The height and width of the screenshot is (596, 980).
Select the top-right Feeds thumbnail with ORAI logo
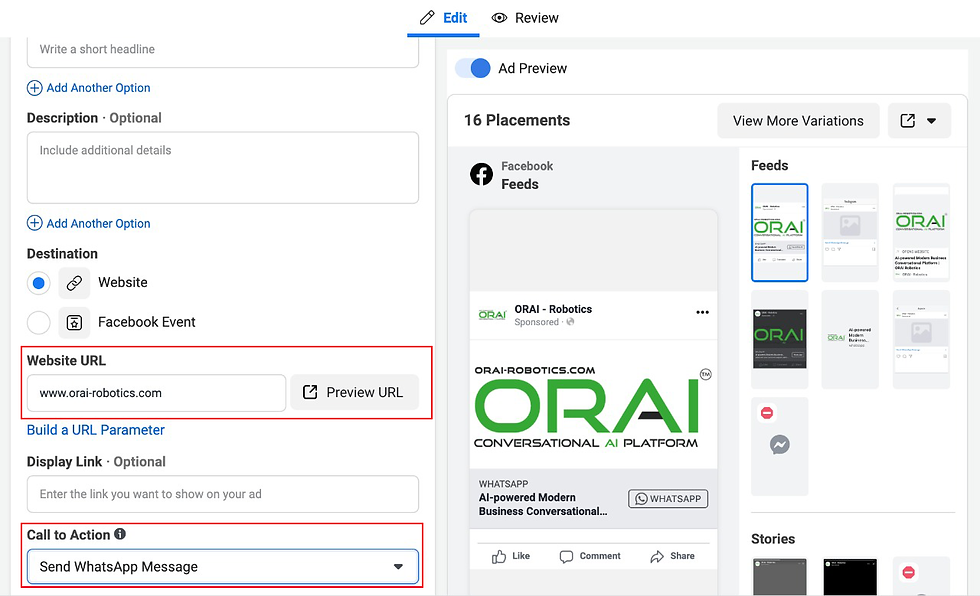point(921,232)
